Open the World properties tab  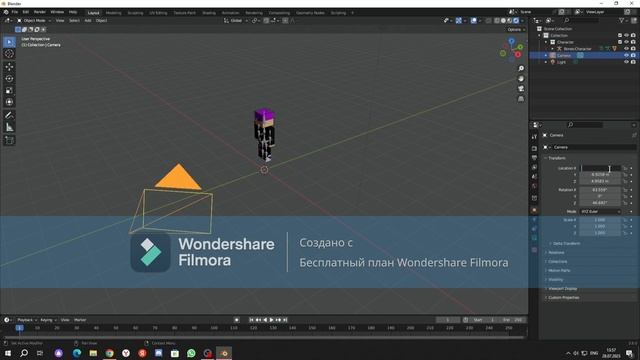click(534, 186)
